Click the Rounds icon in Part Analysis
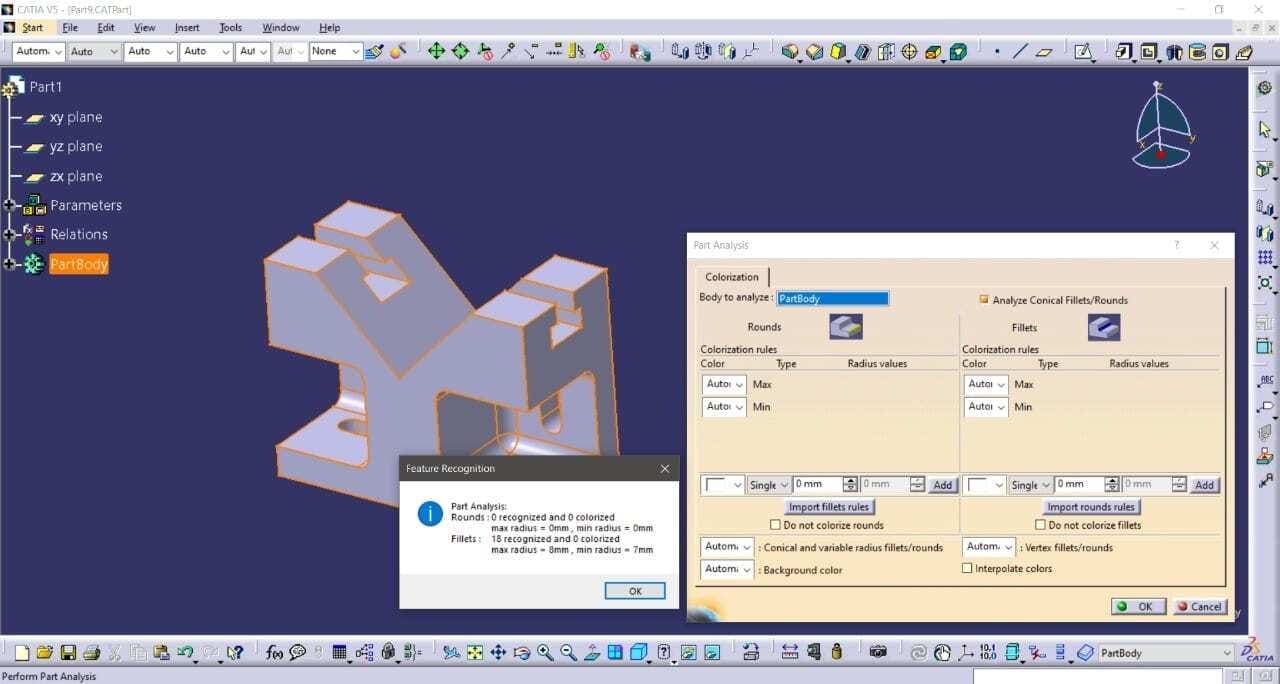 coord(846,327)
